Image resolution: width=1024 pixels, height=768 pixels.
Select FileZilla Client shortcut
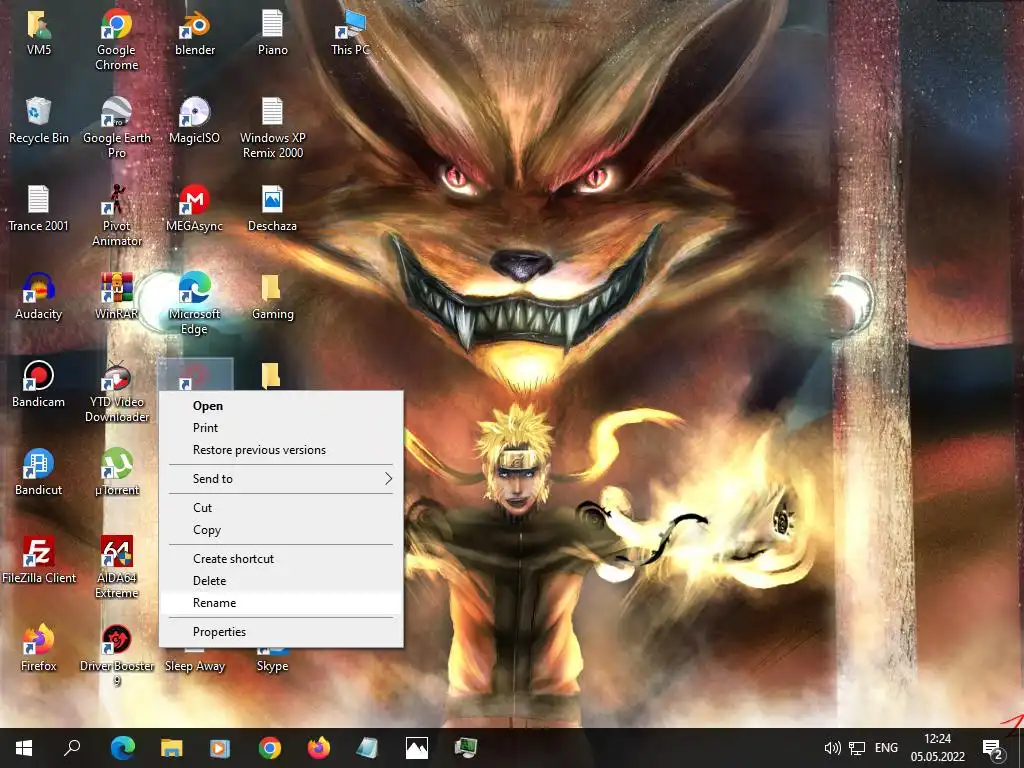pyautogui.click(x=39, y=560)
